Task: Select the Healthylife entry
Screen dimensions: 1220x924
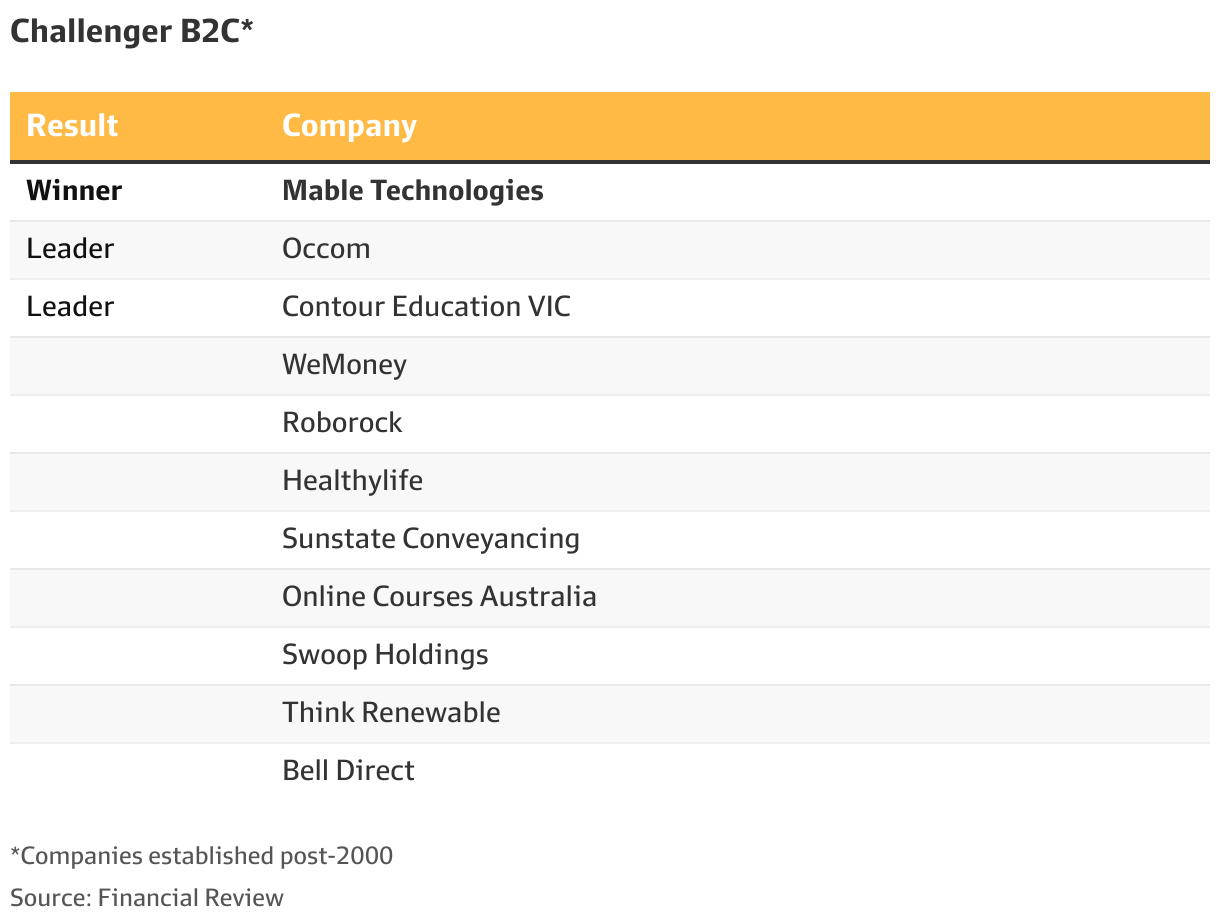Action: (352, 481)
